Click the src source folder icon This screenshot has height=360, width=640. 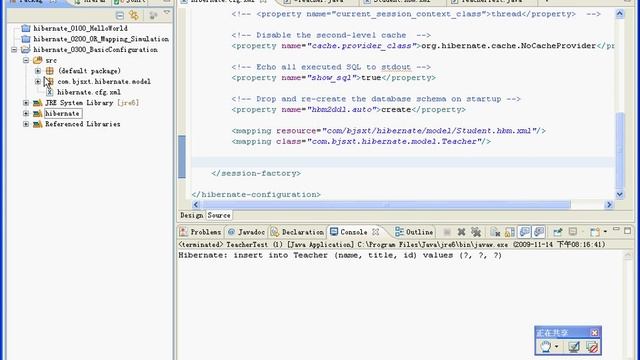[x=38, y=60]
